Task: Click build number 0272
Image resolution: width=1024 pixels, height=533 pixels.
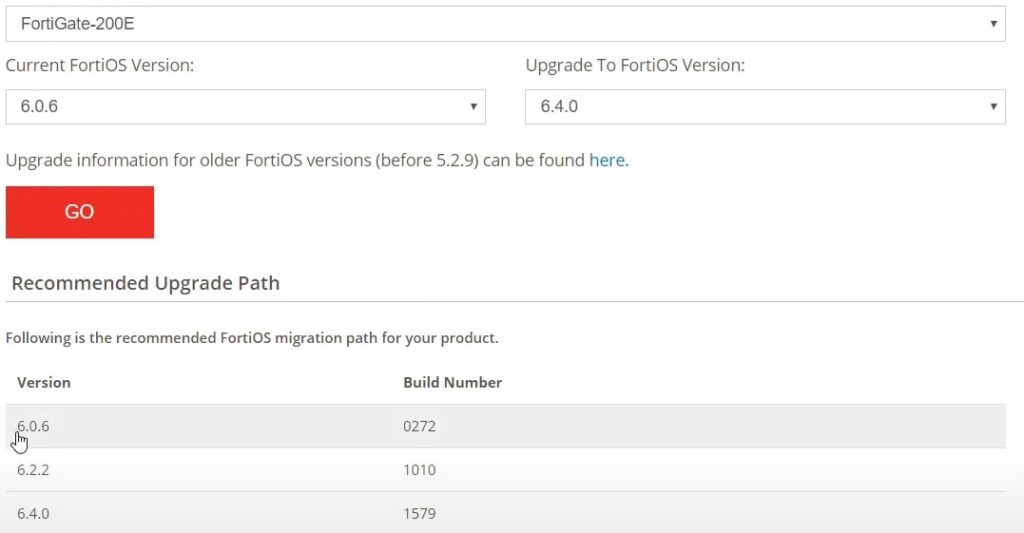Action: click(x=419, y=426)
